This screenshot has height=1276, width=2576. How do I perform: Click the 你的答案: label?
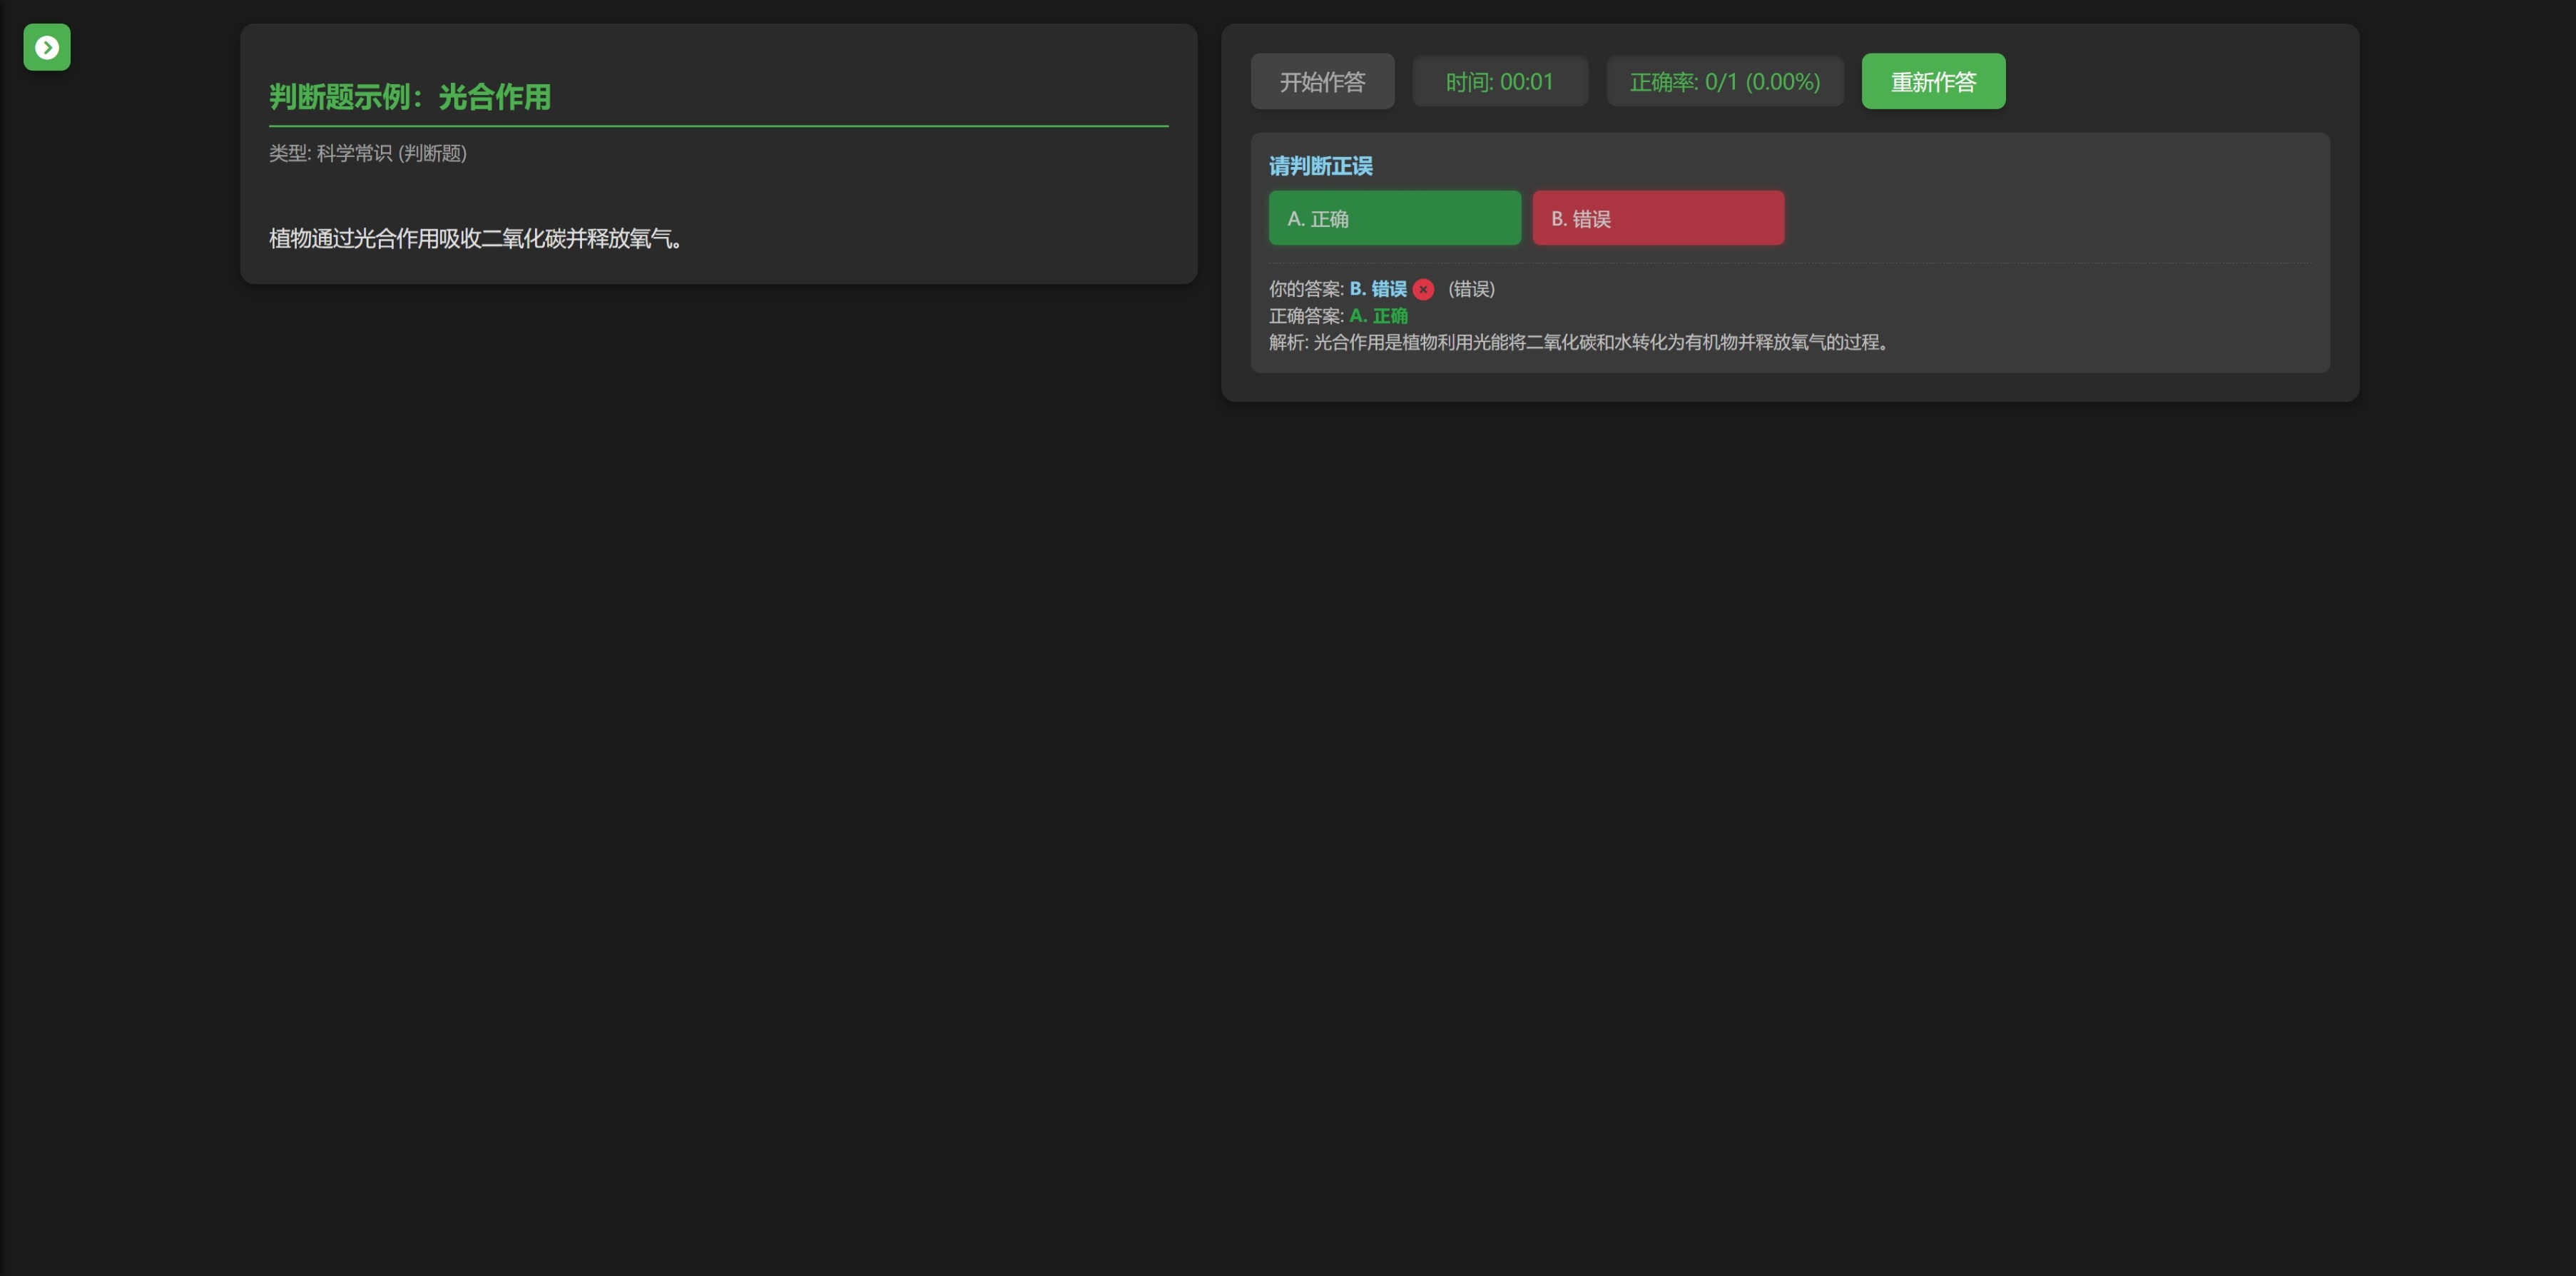[1305, 289]
